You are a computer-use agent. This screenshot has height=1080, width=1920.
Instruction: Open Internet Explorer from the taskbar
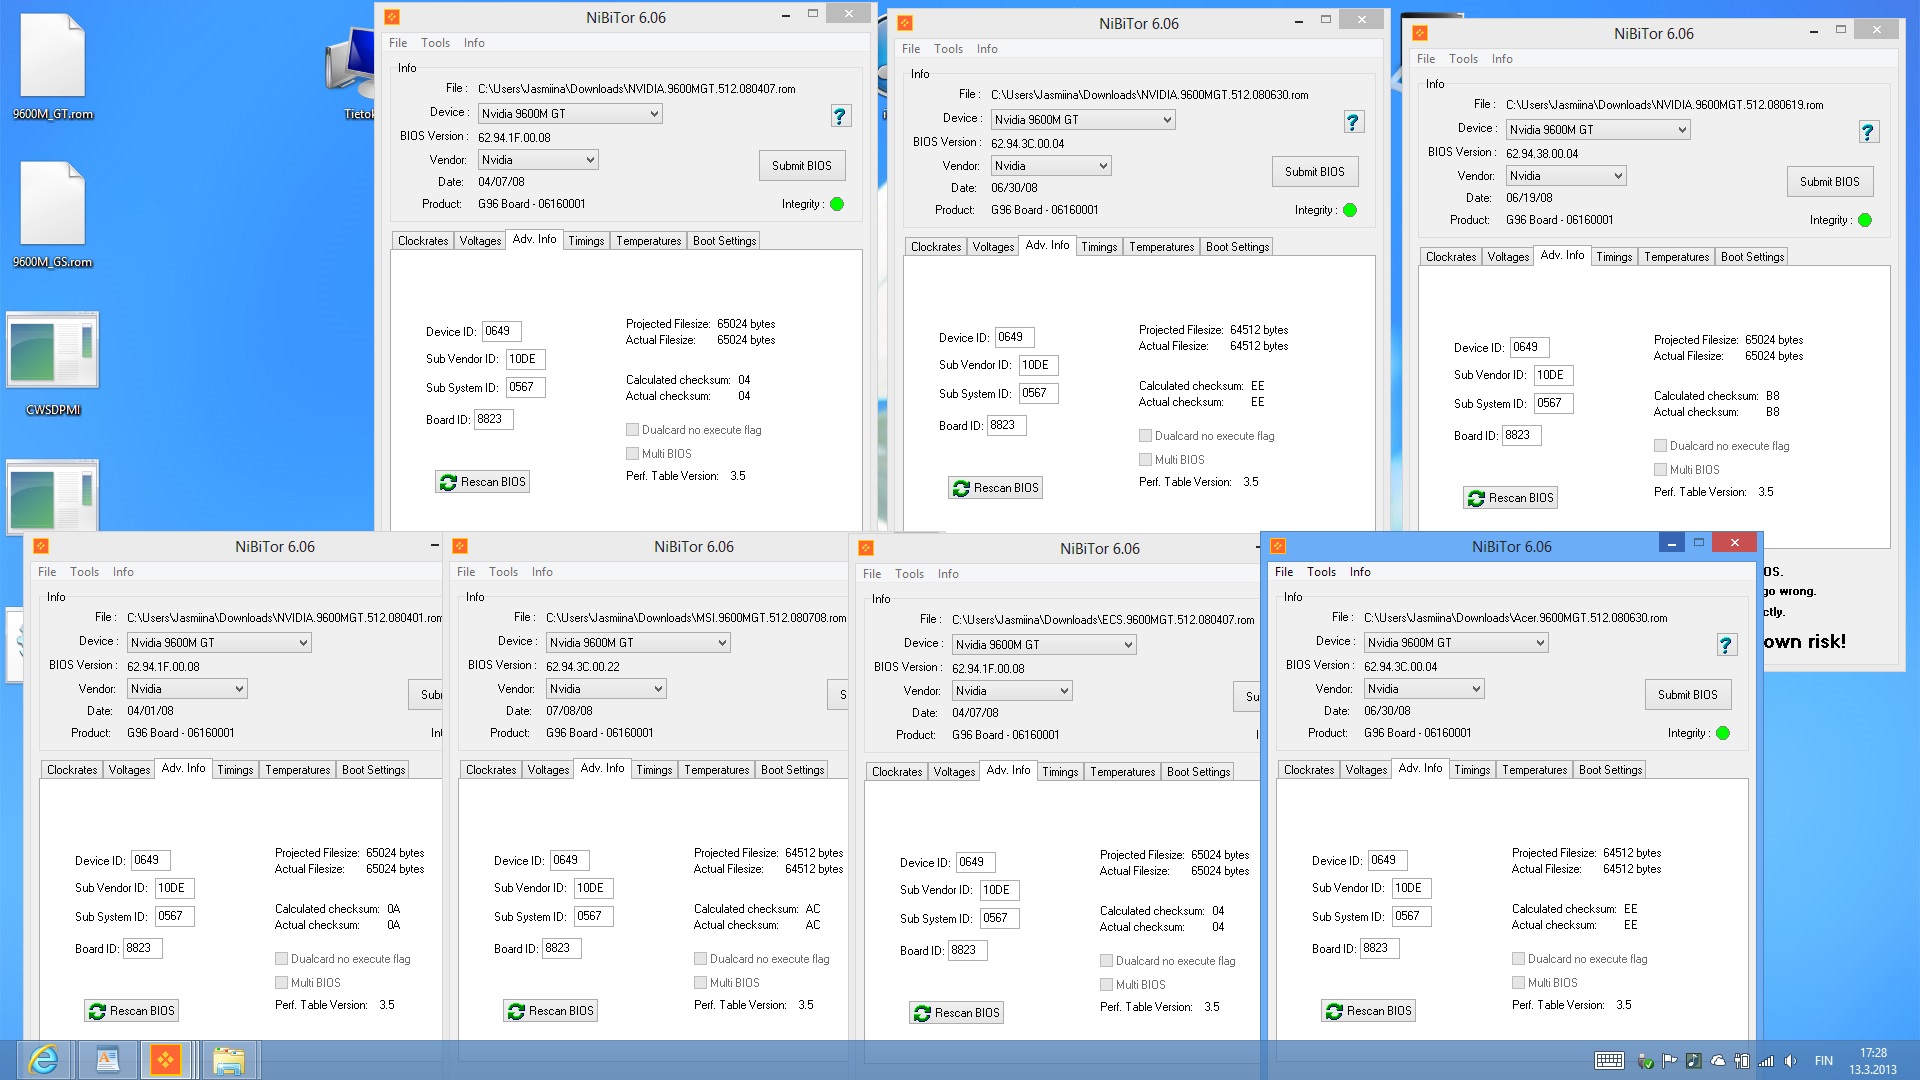coord(43,1060)
